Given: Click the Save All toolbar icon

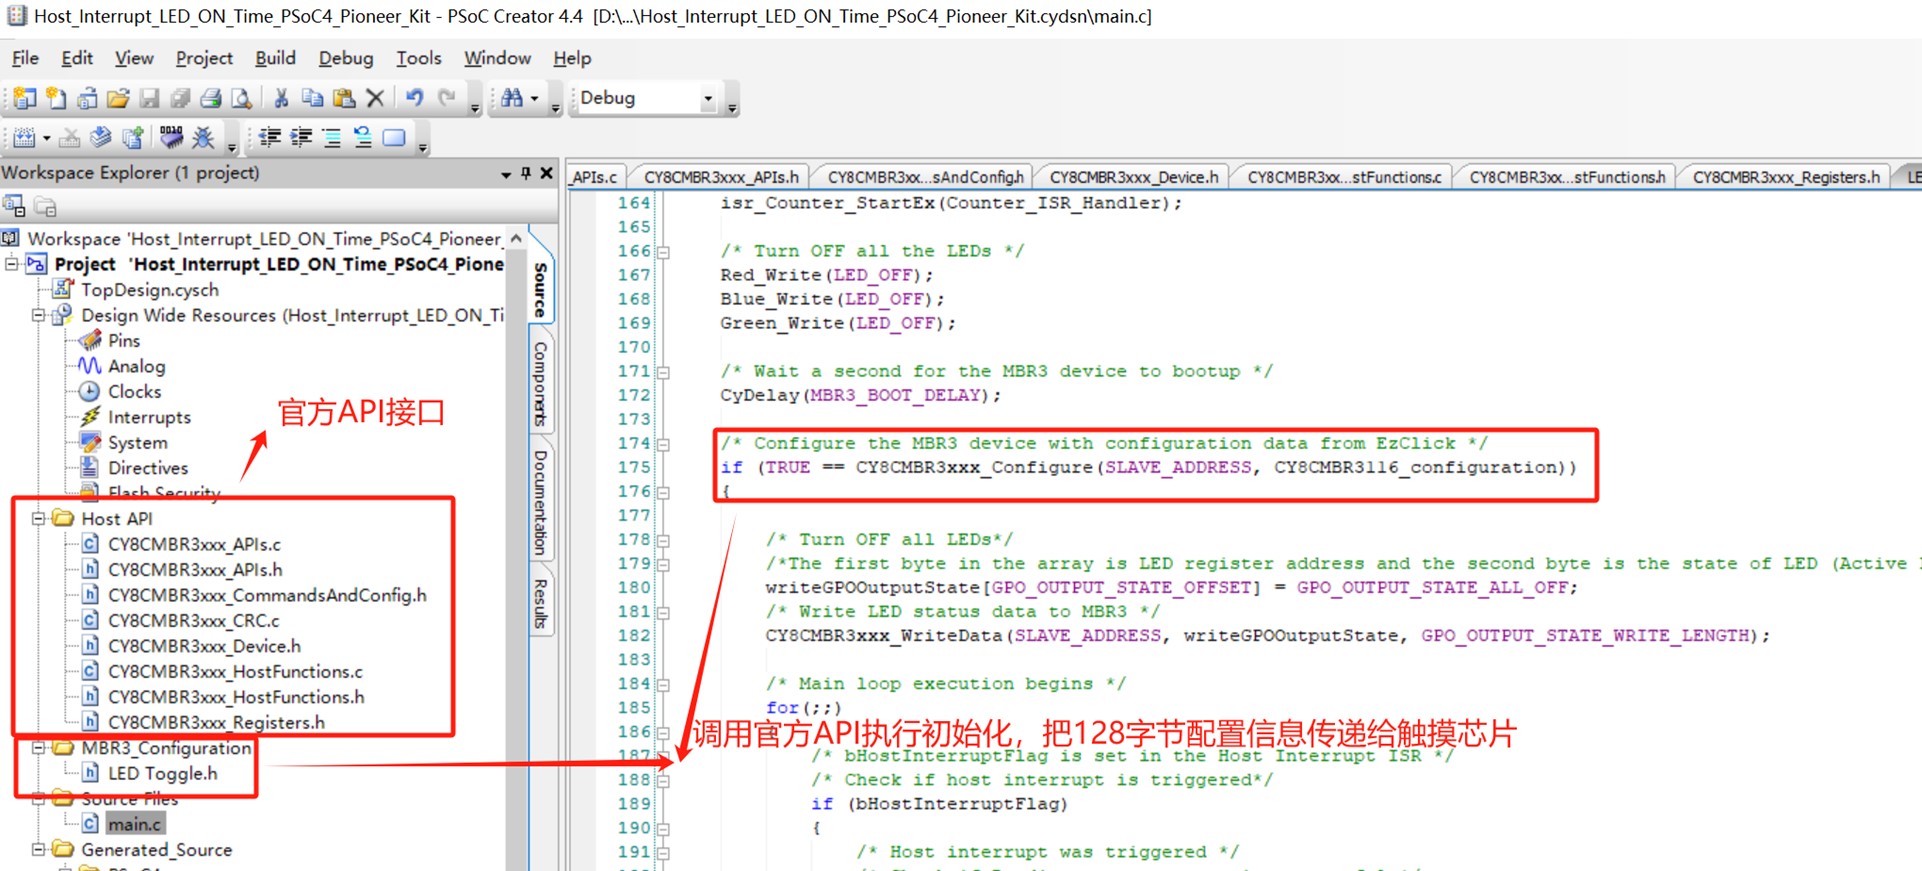Looking at the screenshot, I should [180, 98].
